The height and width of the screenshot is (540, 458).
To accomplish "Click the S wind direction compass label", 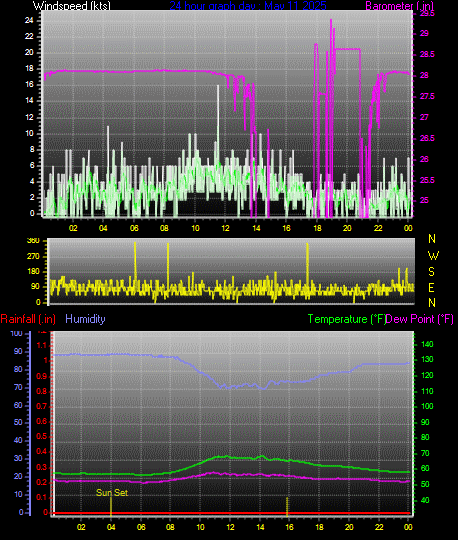I will tap(431, 272).
